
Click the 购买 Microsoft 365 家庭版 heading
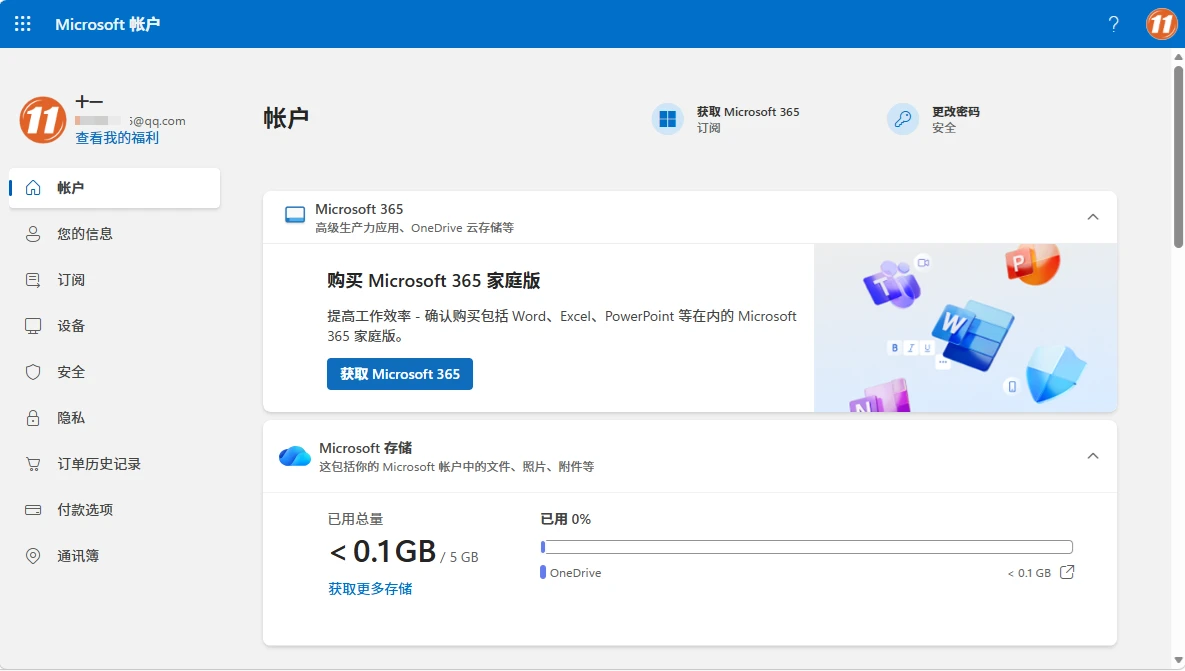[x=434, y=280]
